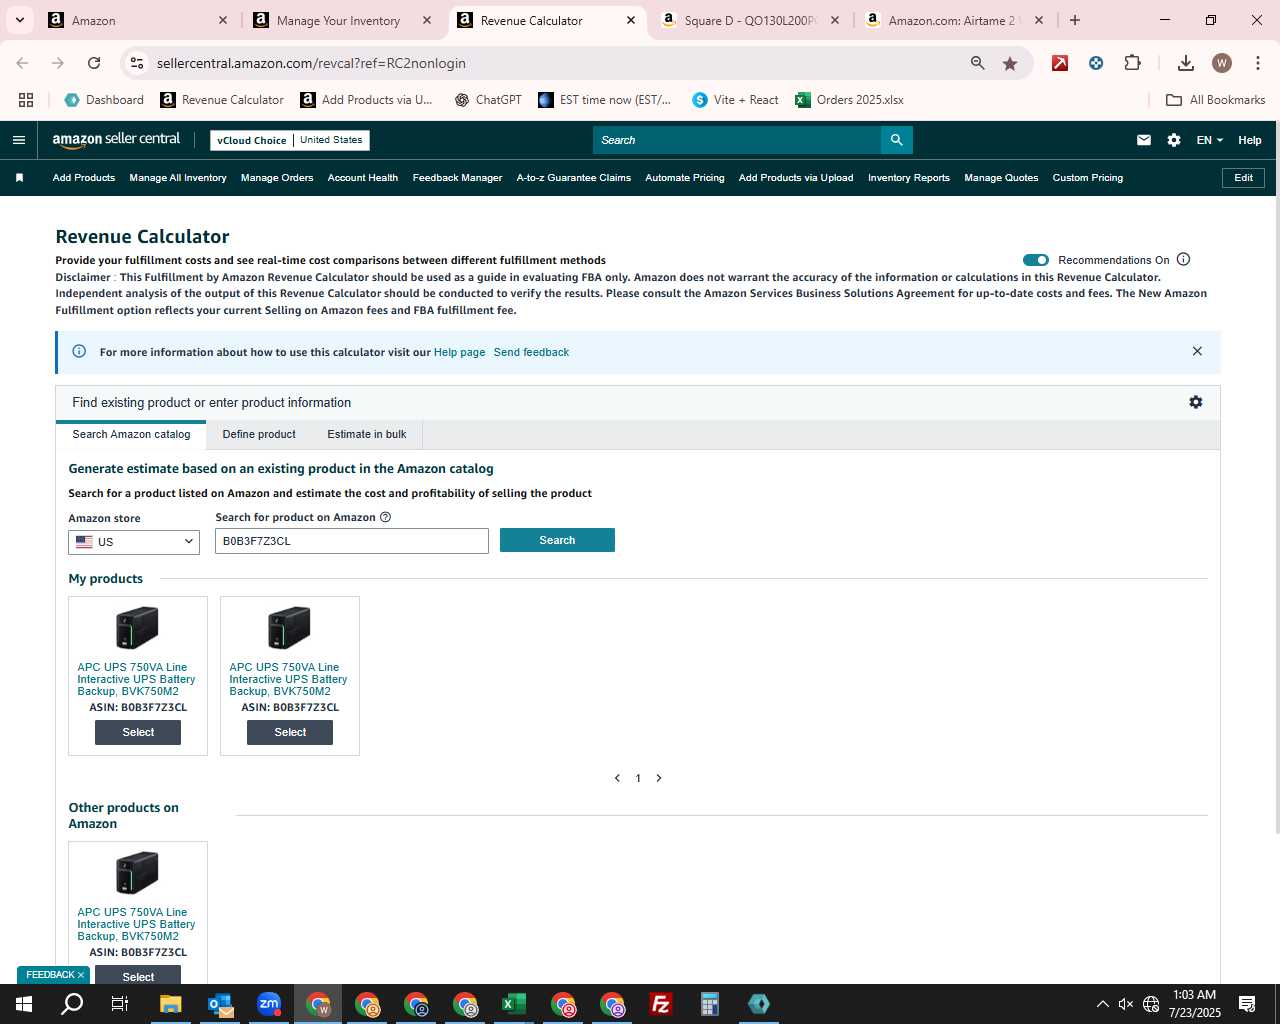The height and width of the screenshot is (1024, 1280).
Task: Click the browser address bar URL
Action: (311, 63)
